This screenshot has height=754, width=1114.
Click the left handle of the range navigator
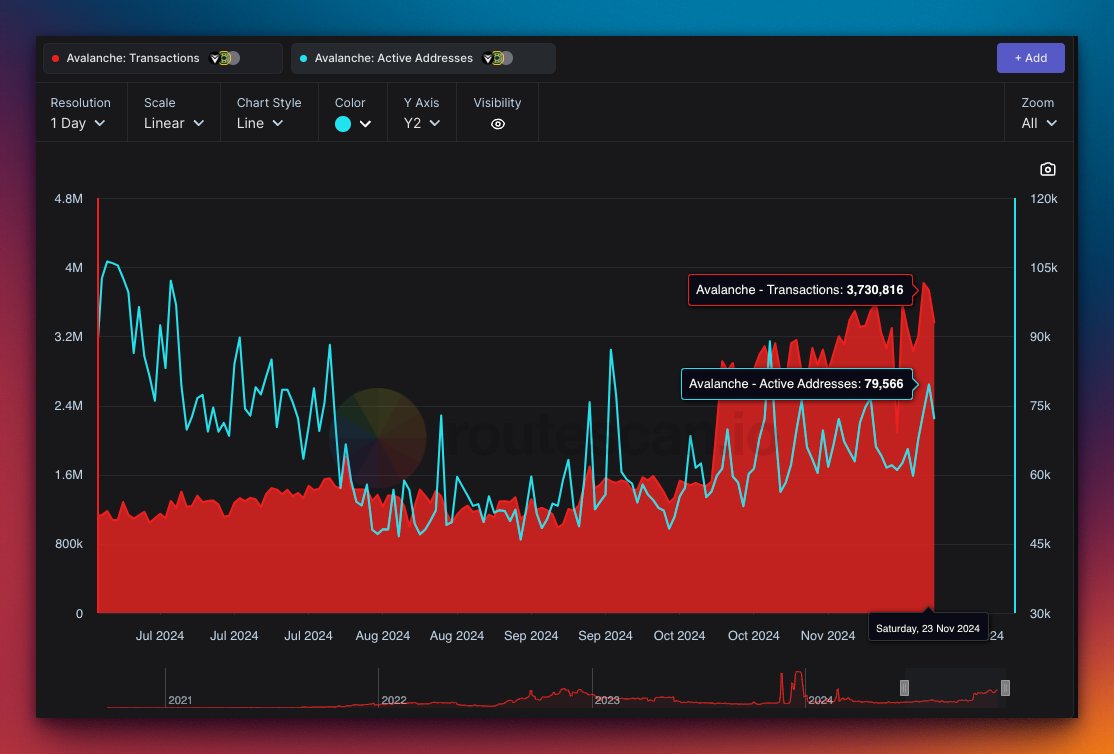(x=904, y=687)
